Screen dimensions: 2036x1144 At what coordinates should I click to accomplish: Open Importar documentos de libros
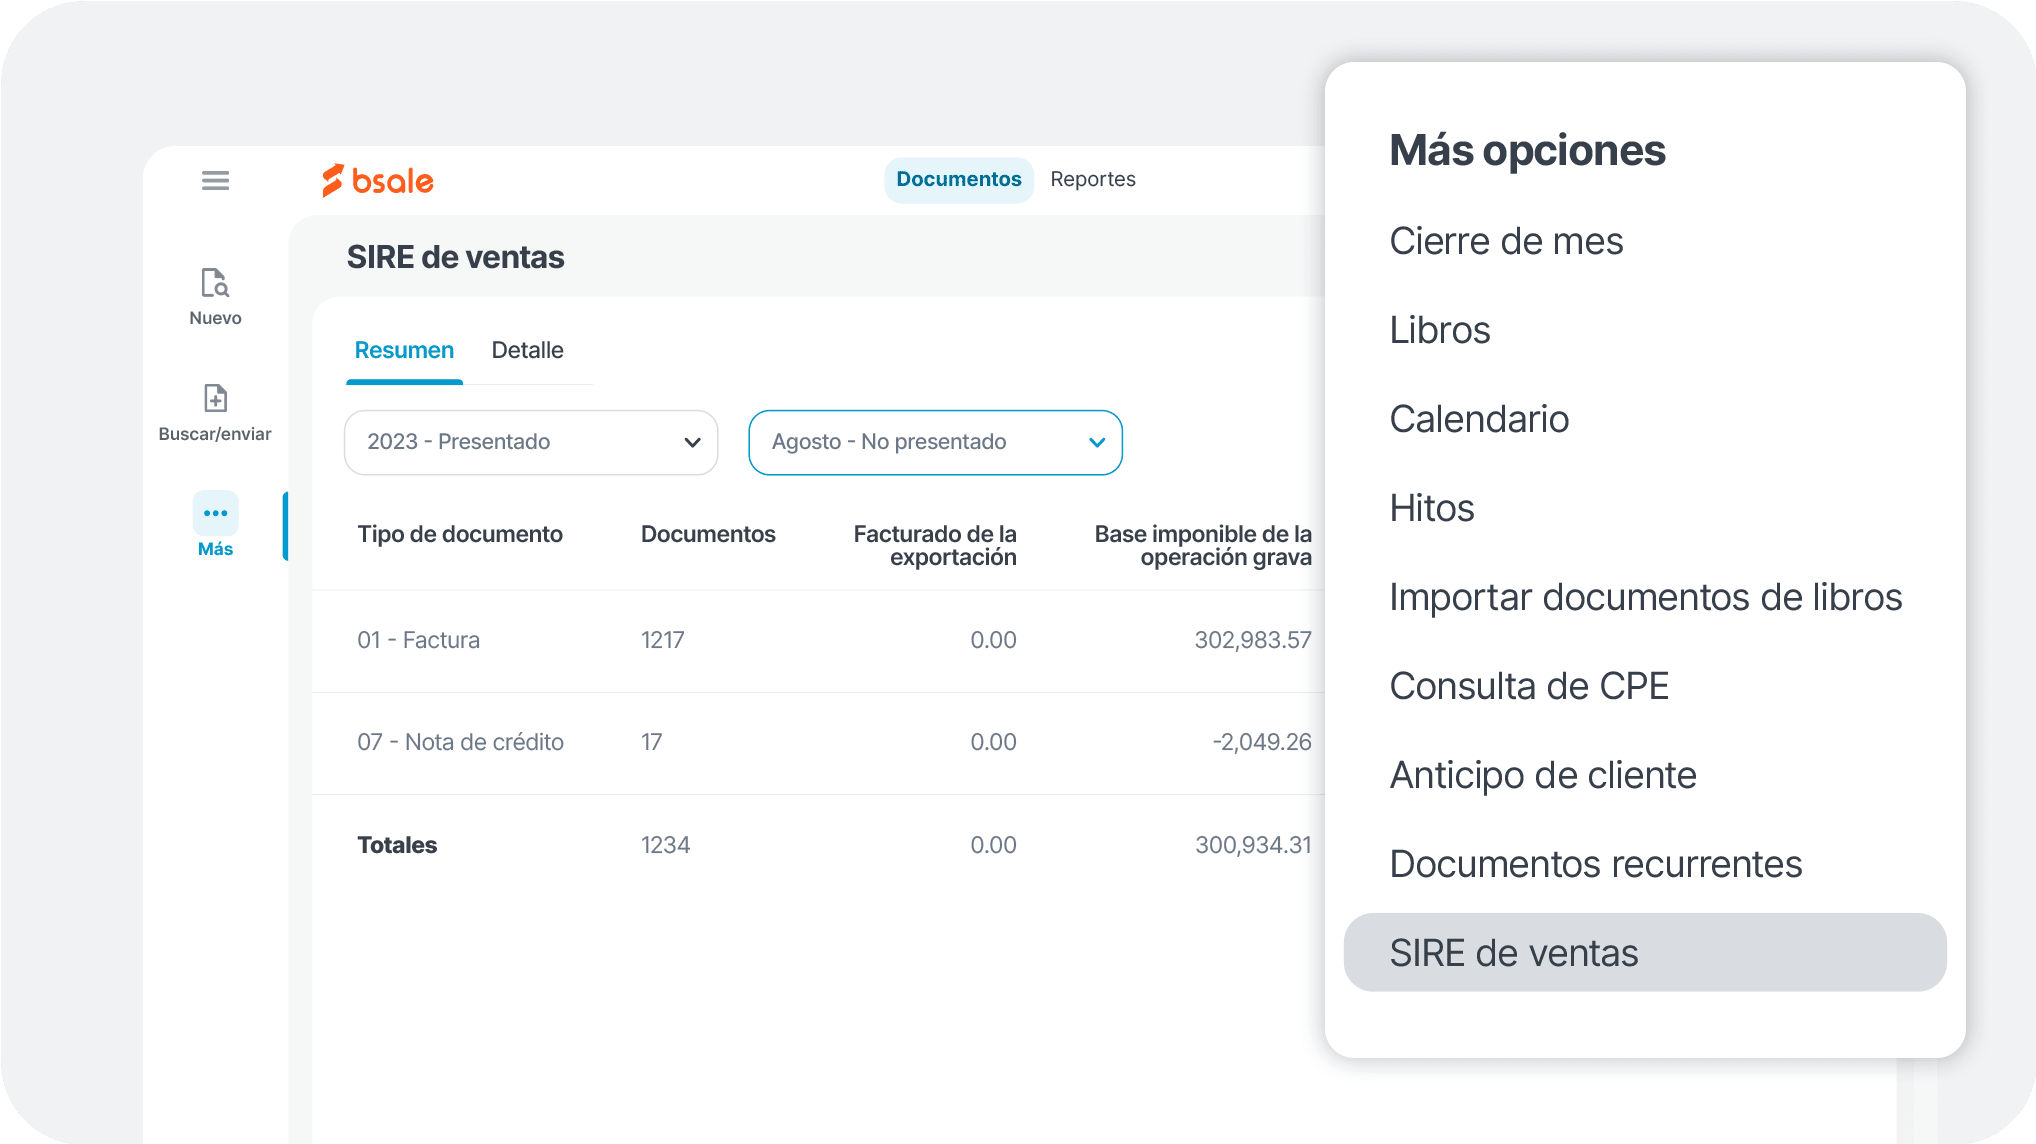pyautogui.click(x=1646, y=597)
